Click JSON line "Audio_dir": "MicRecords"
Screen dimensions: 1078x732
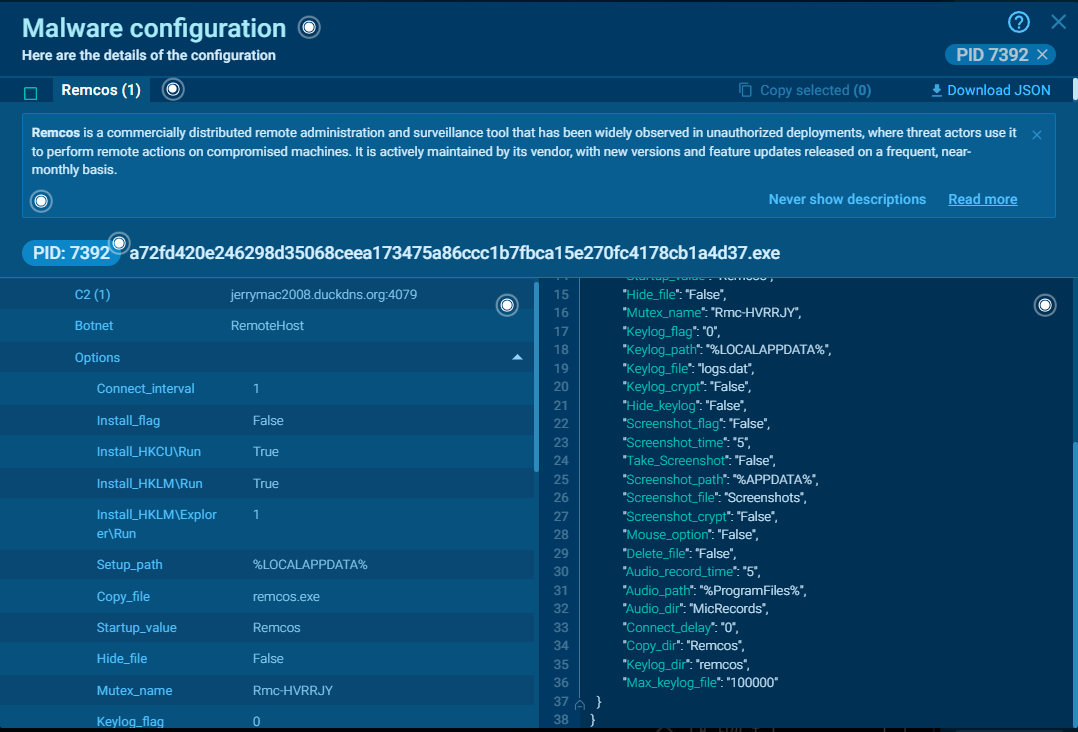click(696, 609)
